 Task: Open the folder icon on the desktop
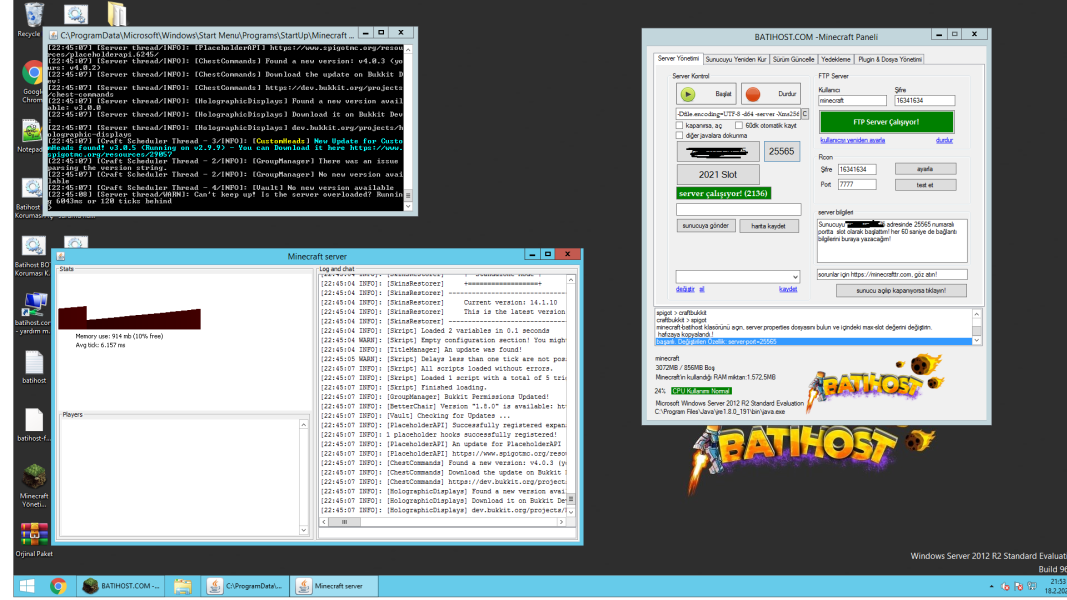coord(116,14)
